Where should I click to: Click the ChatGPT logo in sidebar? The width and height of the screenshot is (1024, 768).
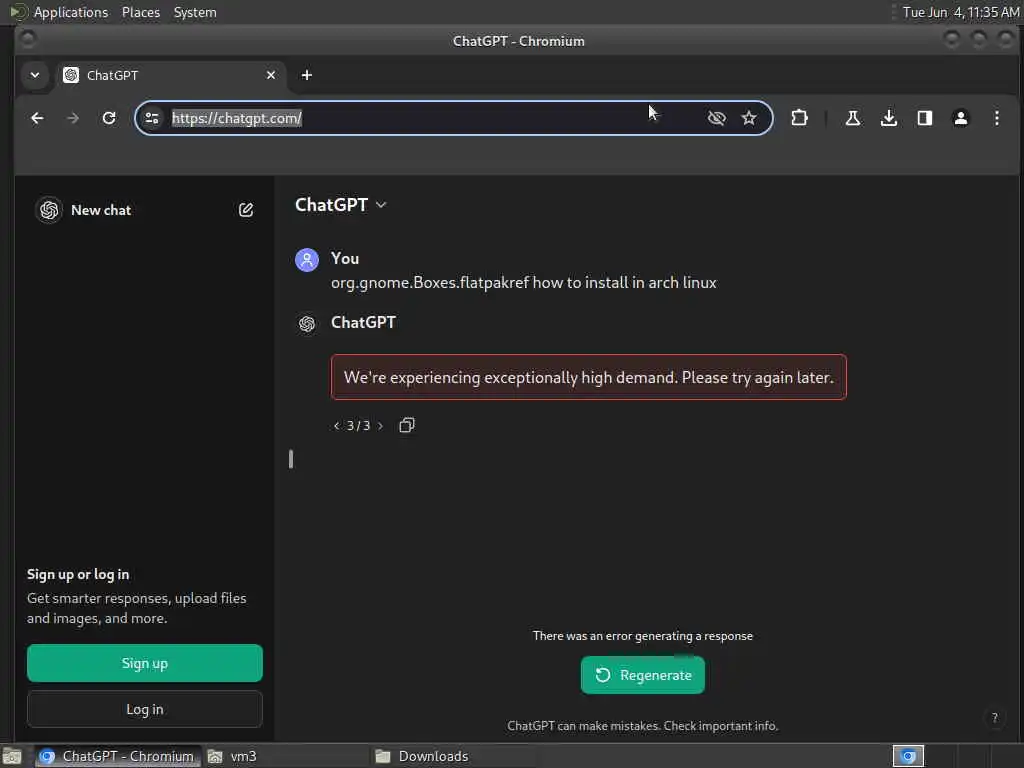[x=49, y=210]
